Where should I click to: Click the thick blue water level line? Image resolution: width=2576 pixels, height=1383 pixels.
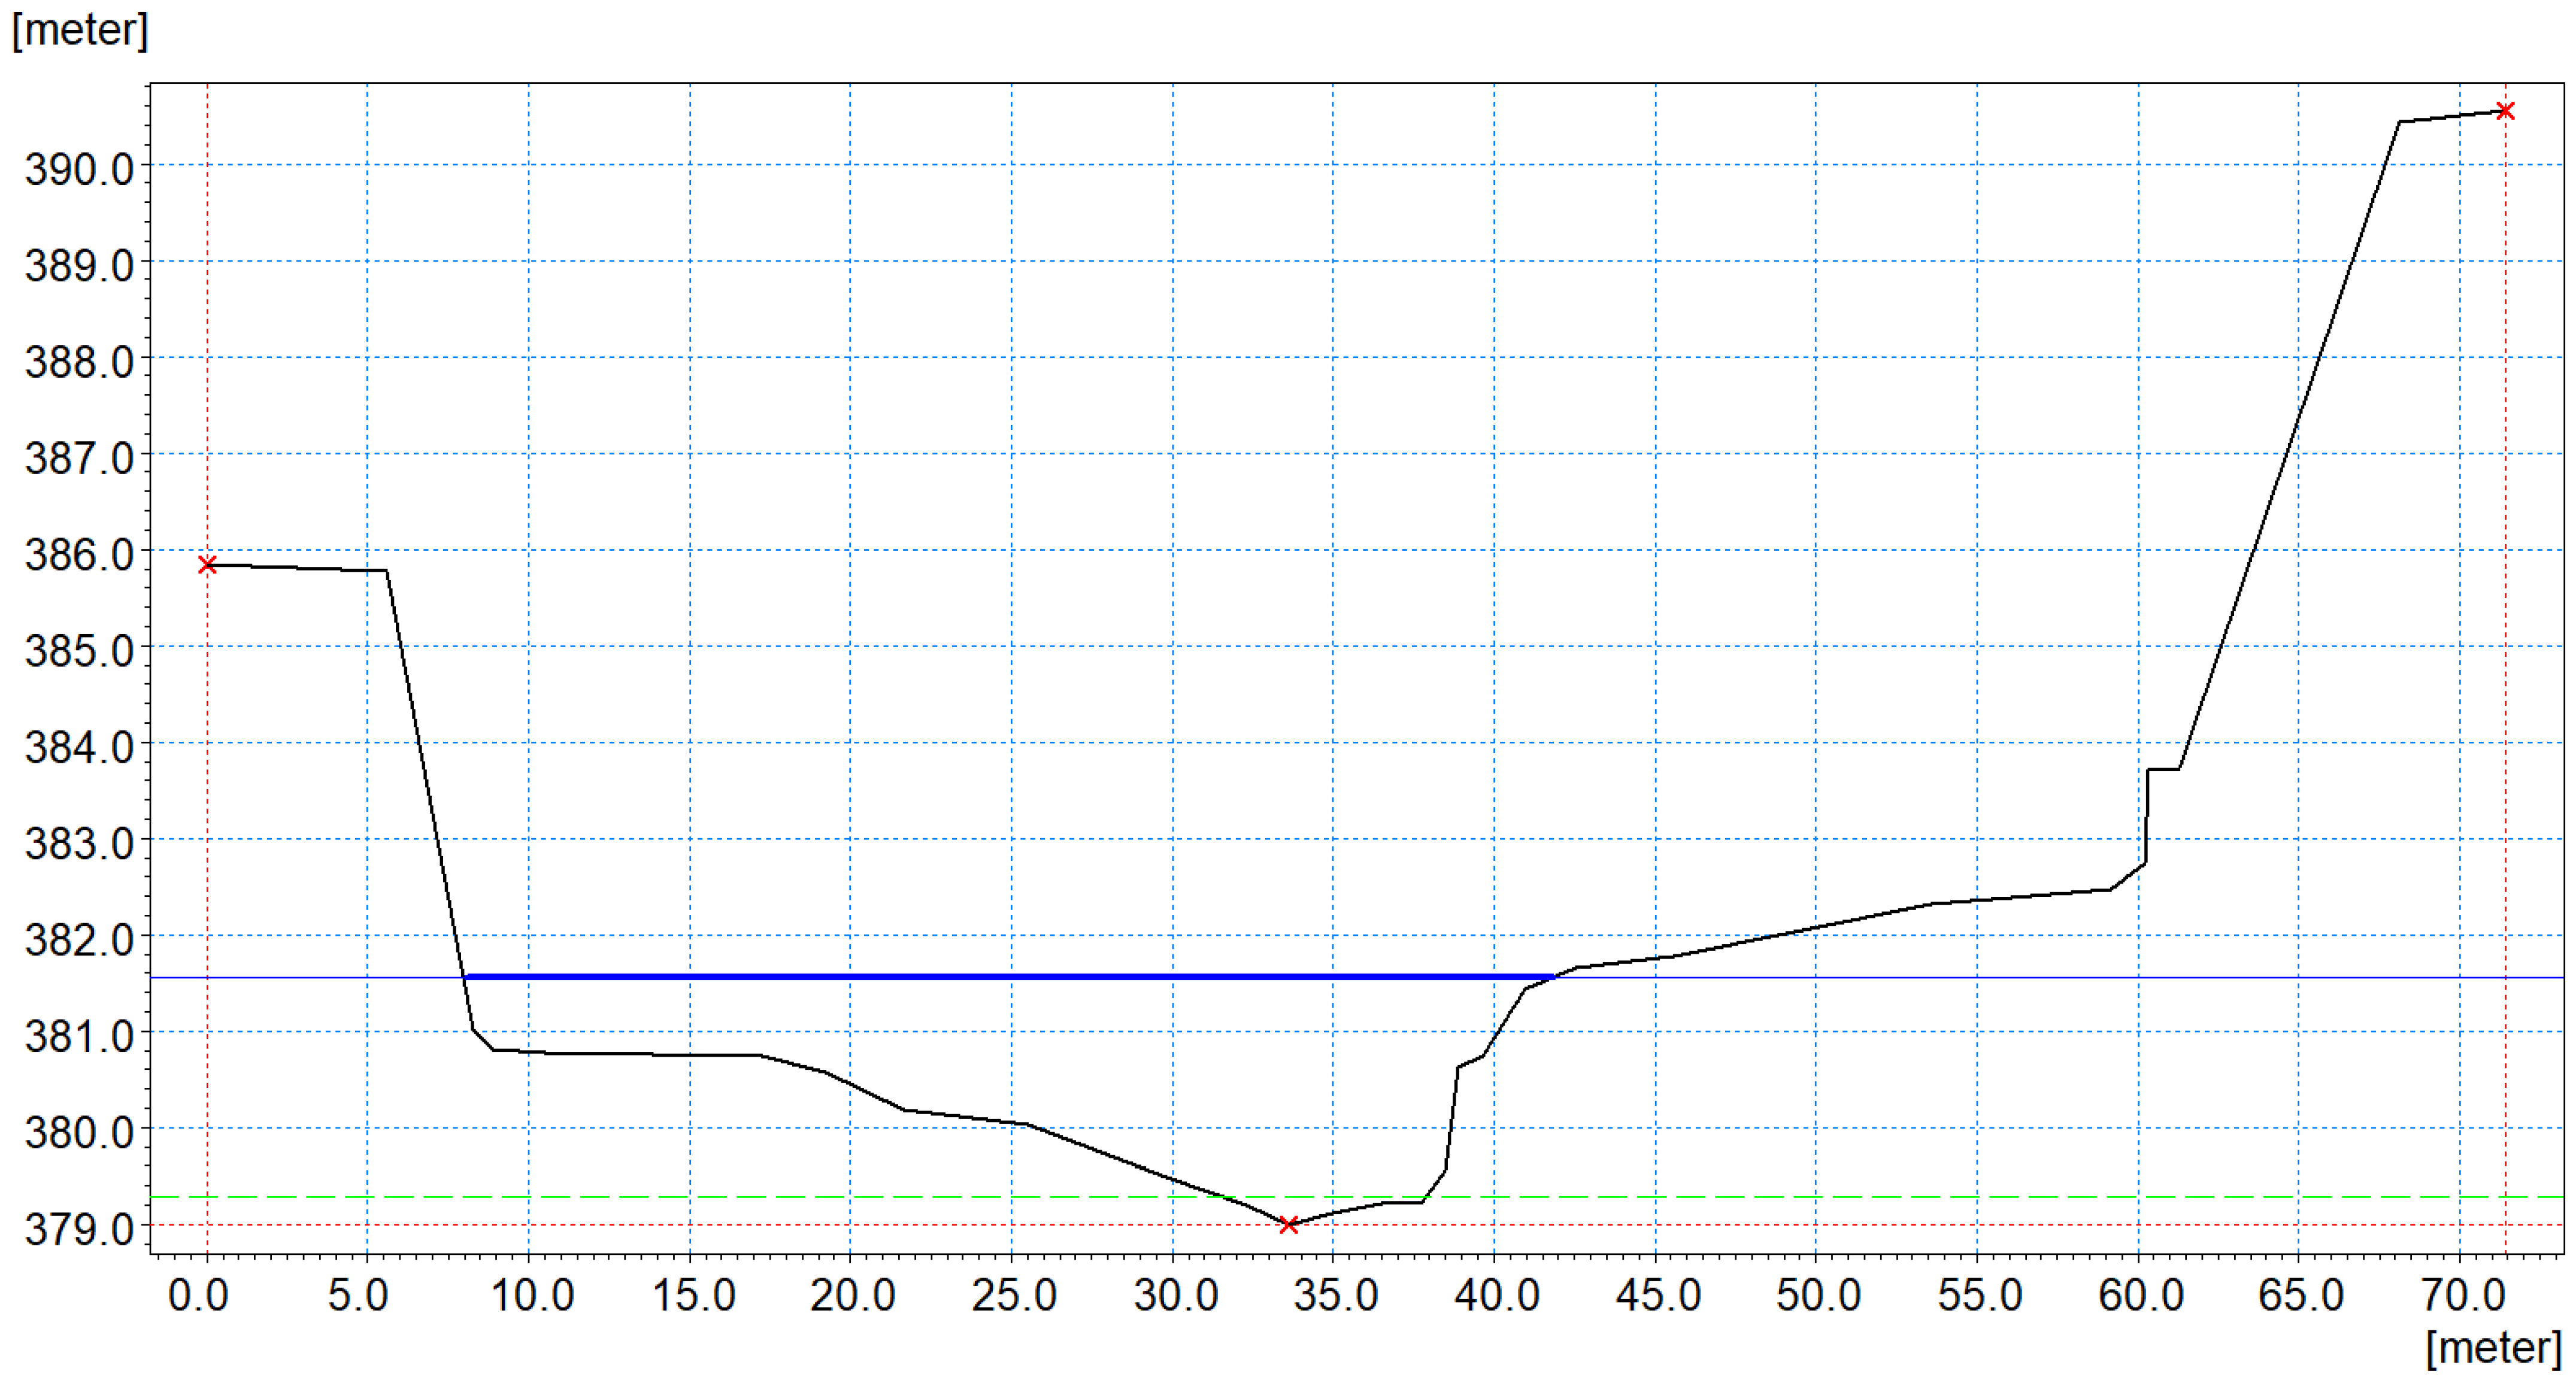coord(1000,976)
